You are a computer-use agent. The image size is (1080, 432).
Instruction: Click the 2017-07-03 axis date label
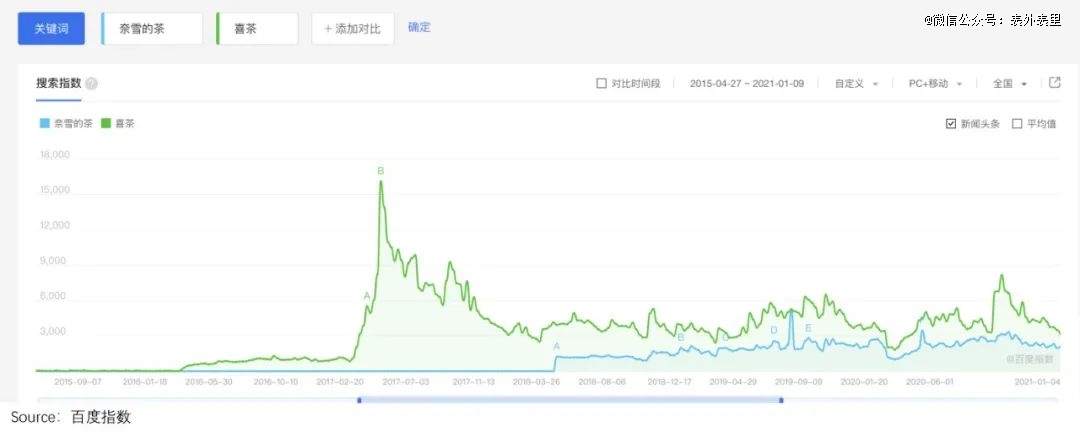(x=406, y=381)
